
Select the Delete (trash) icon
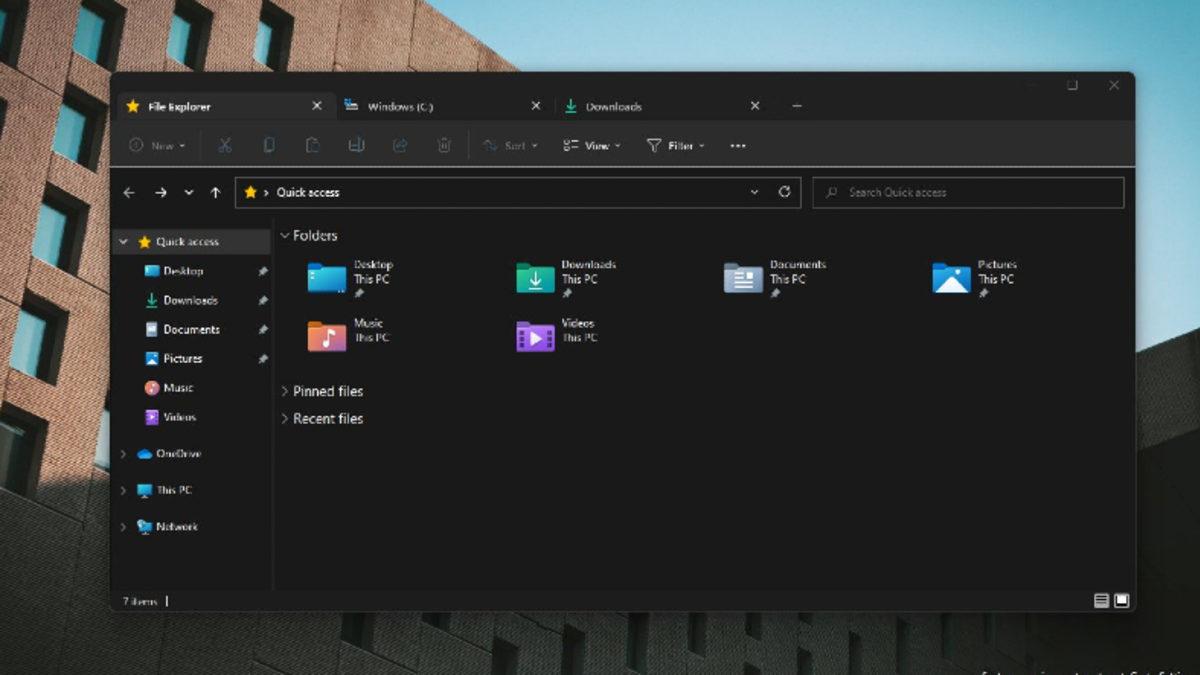tap(444, 145)
